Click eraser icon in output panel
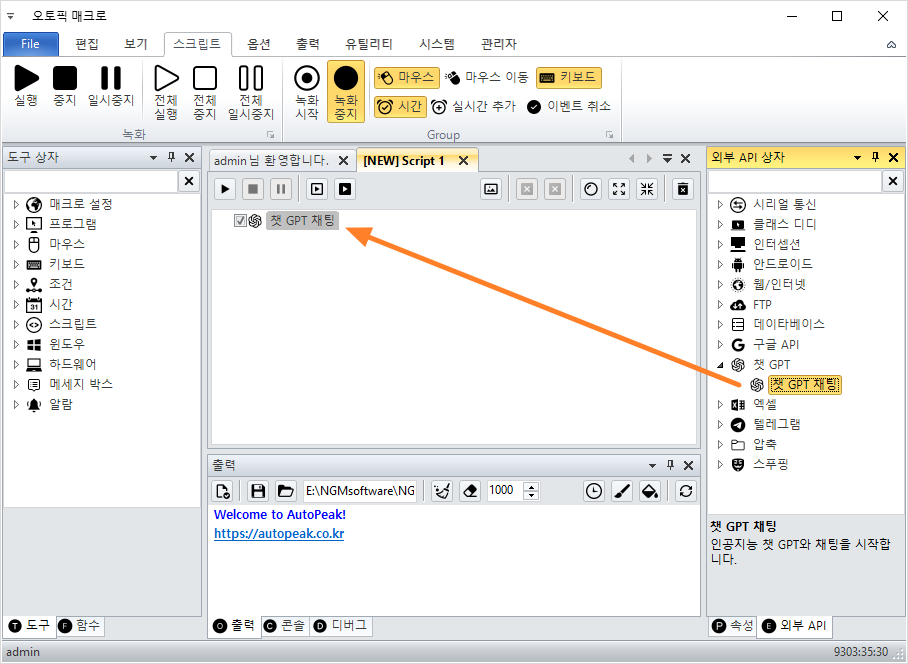Image resolution: width=908 pixels, height=664 pixels. (x=470, y=491)
